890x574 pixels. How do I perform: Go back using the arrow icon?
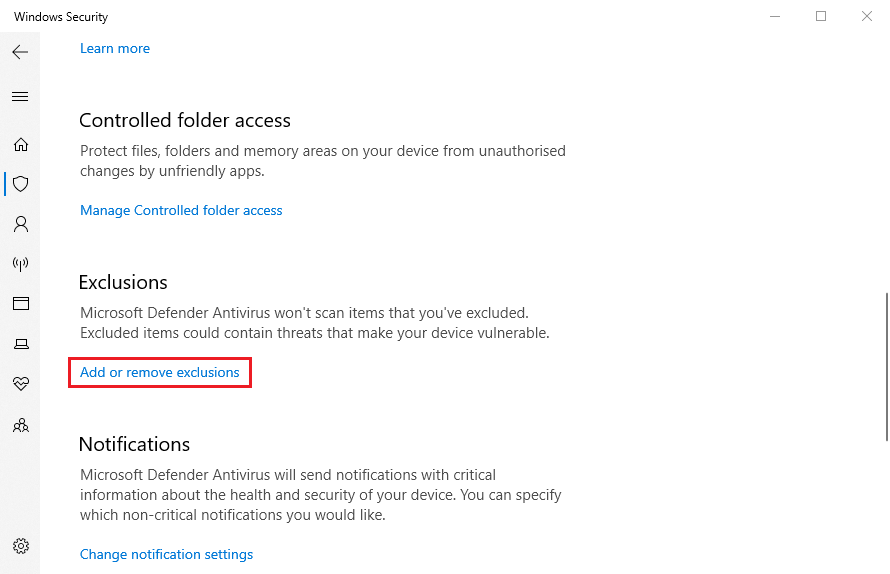[x=20, y=52]
